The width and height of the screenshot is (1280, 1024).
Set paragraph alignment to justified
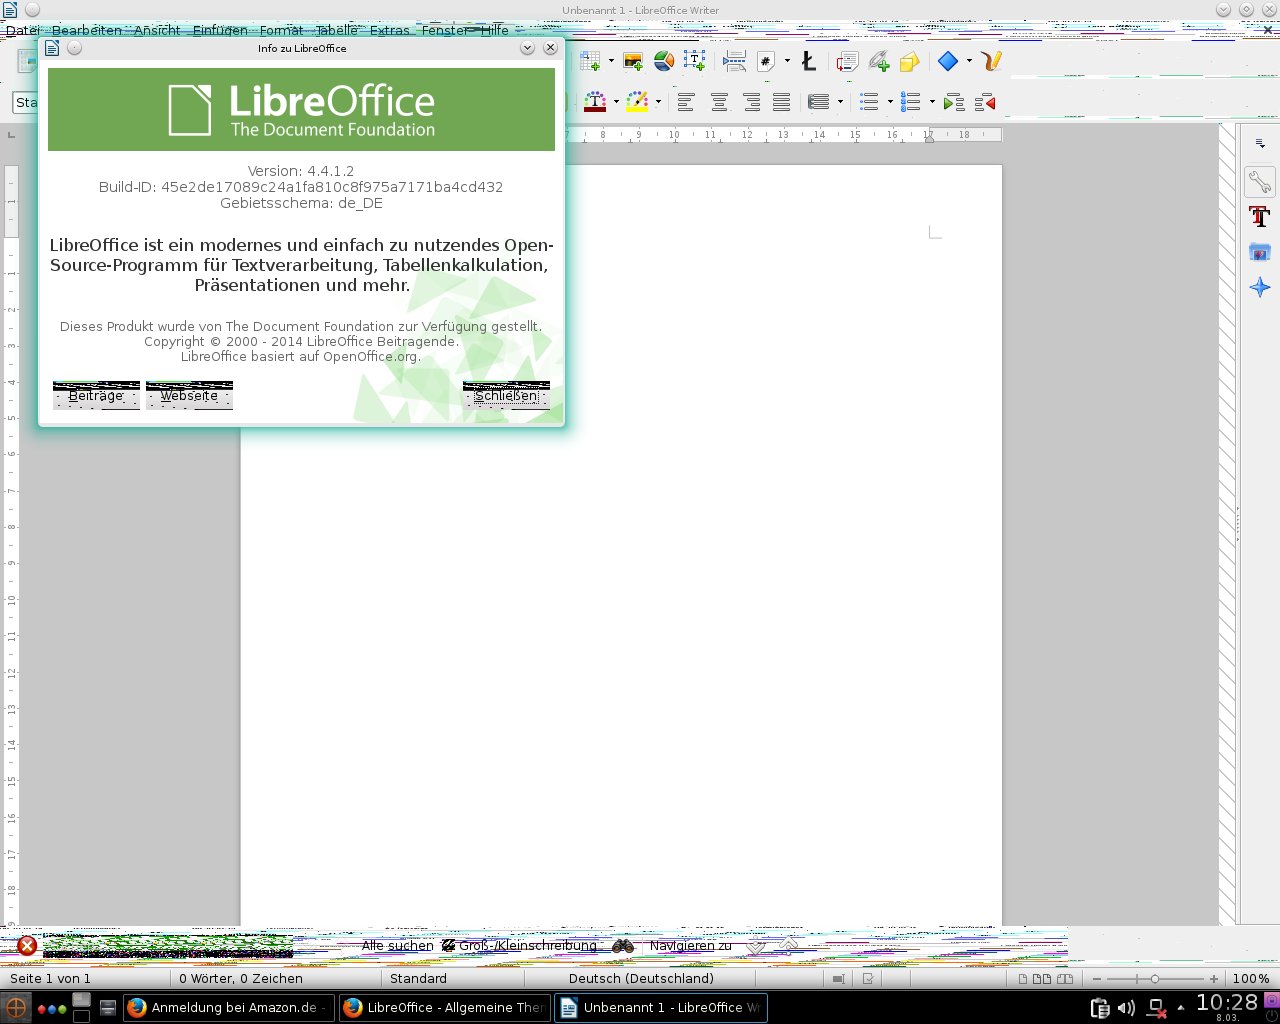pyautogui.click(x=782, y=101)
